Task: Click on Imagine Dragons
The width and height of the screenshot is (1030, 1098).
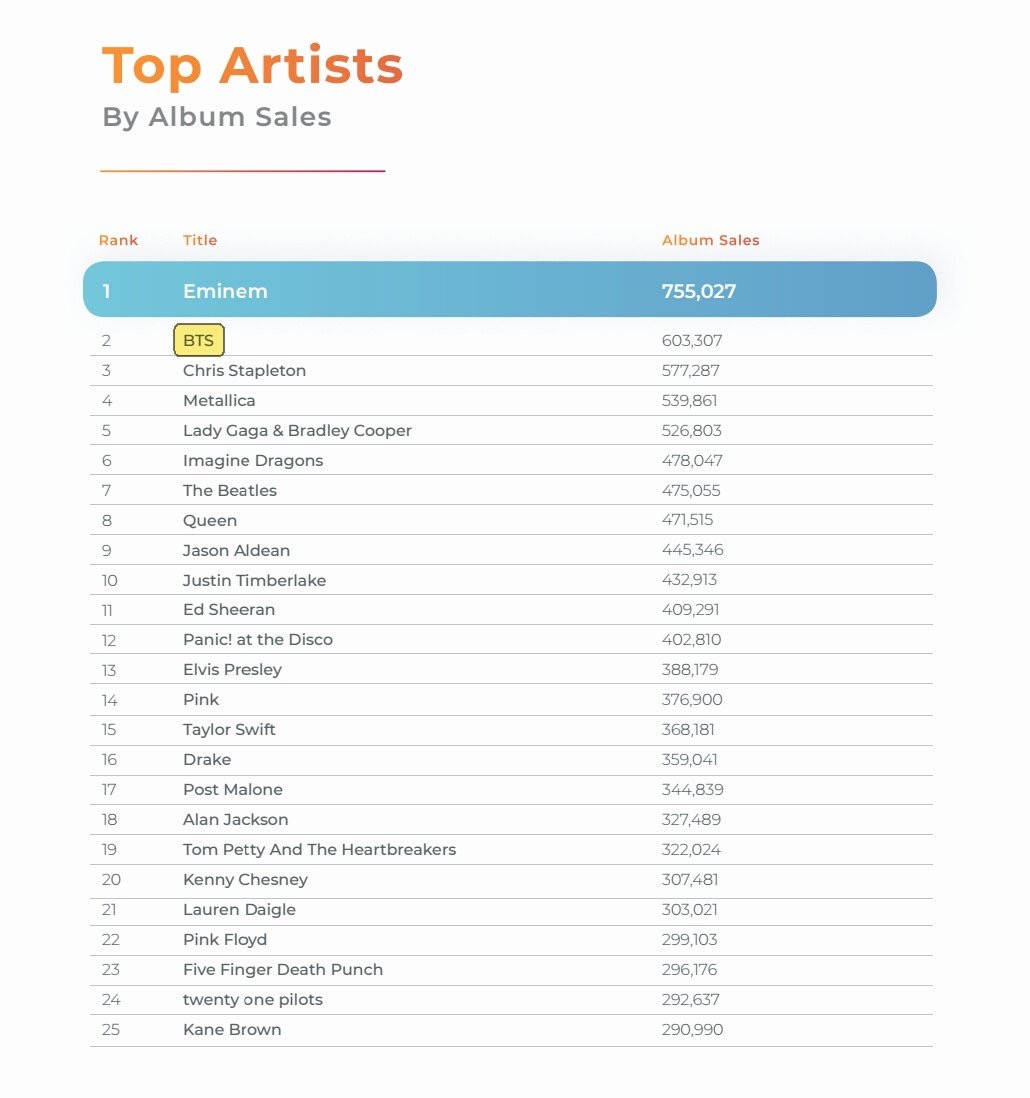Action: coord(253,461)
